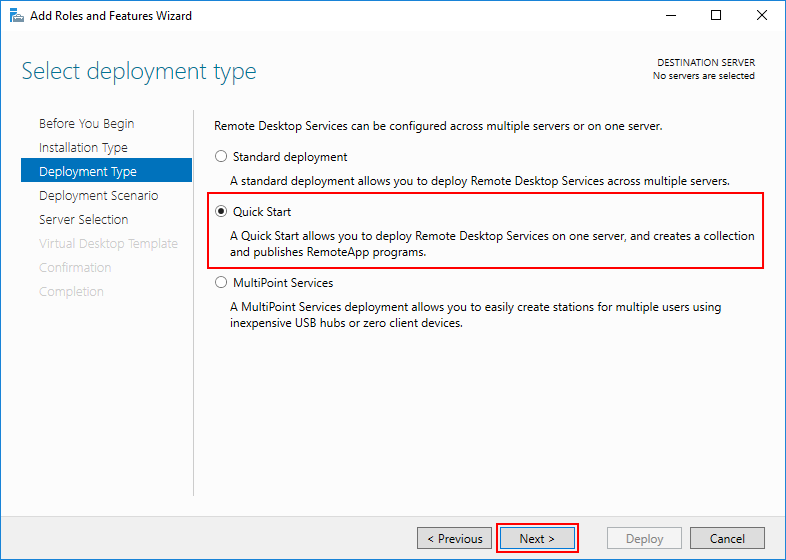
Task: Click the Confirmation step in sidebar
Action: (x=75, y=268)
